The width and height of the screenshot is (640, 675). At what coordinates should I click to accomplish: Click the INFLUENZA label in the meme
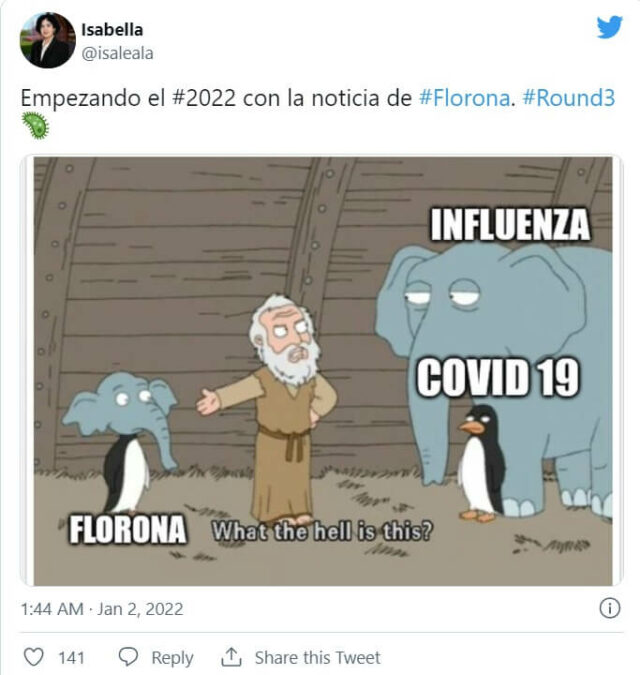(x=510, y=225)
